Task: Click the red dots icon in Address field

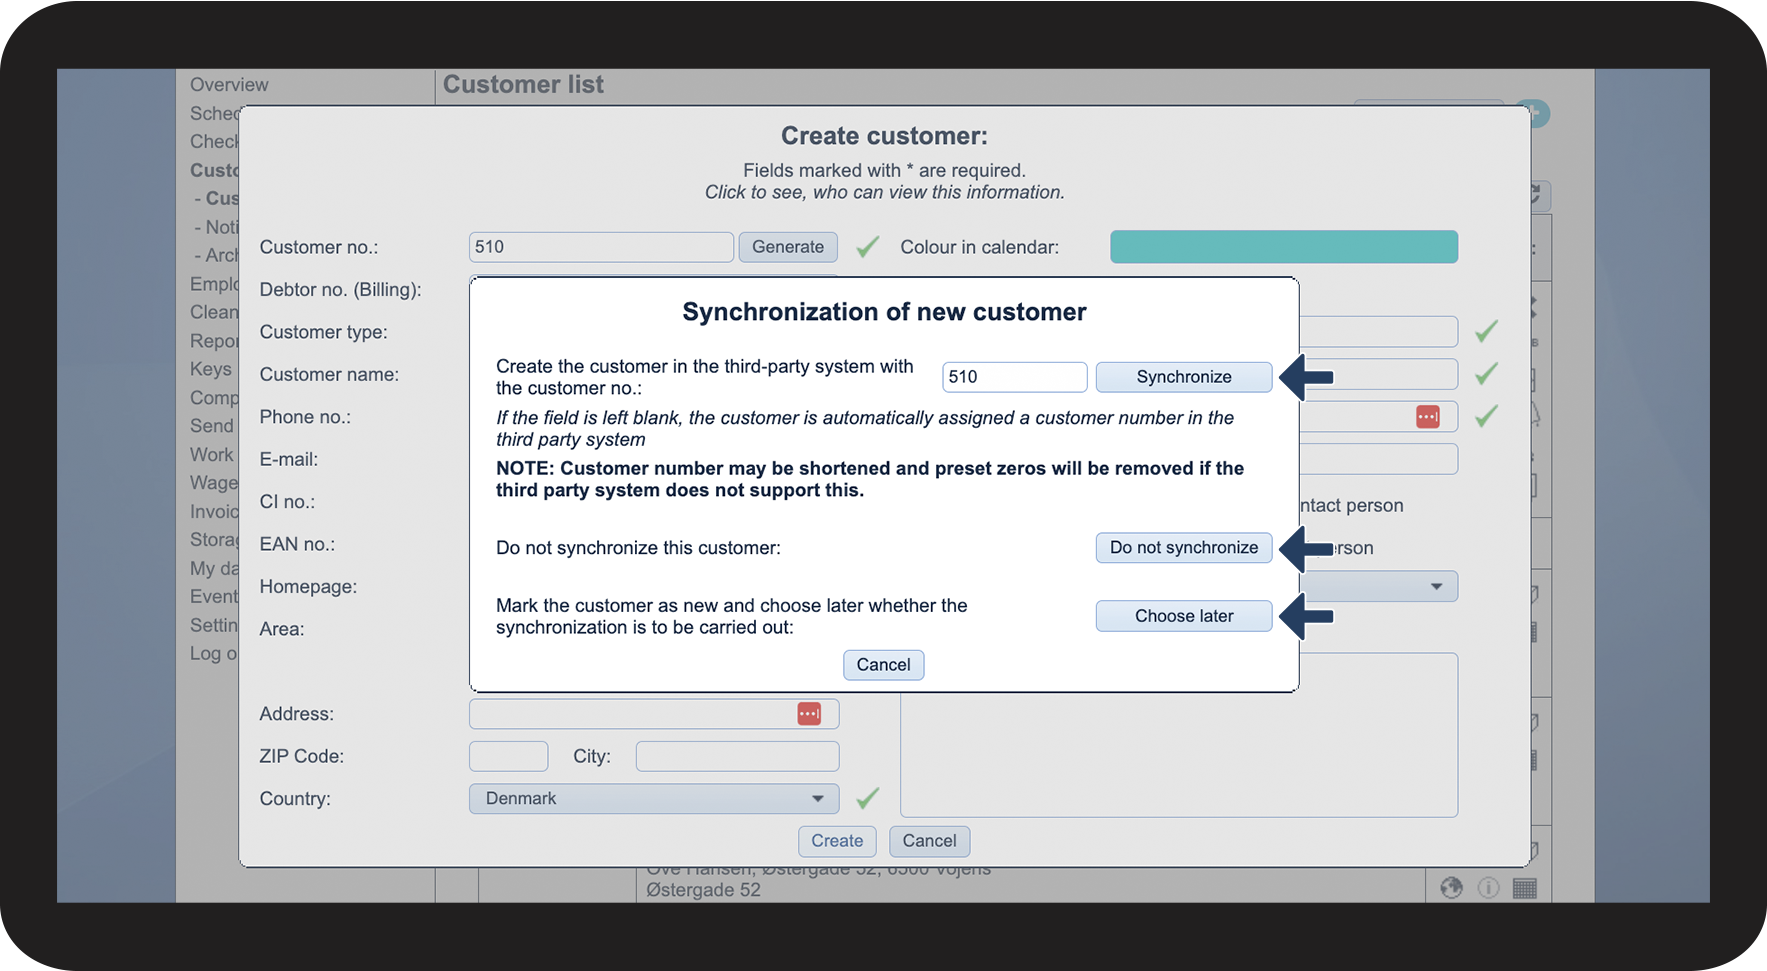Action: click(x=808, y=714)
